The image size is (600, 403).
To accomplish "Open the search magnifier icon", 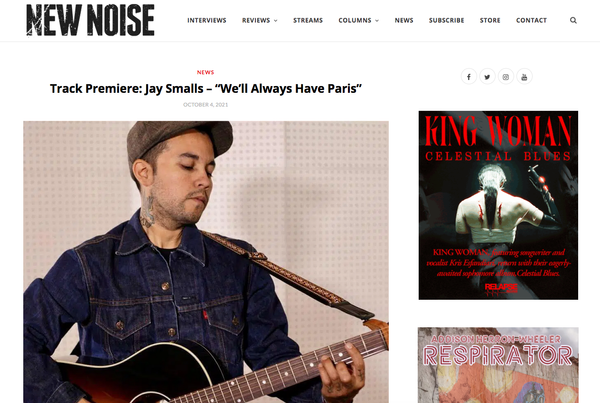I will (573, 20).
